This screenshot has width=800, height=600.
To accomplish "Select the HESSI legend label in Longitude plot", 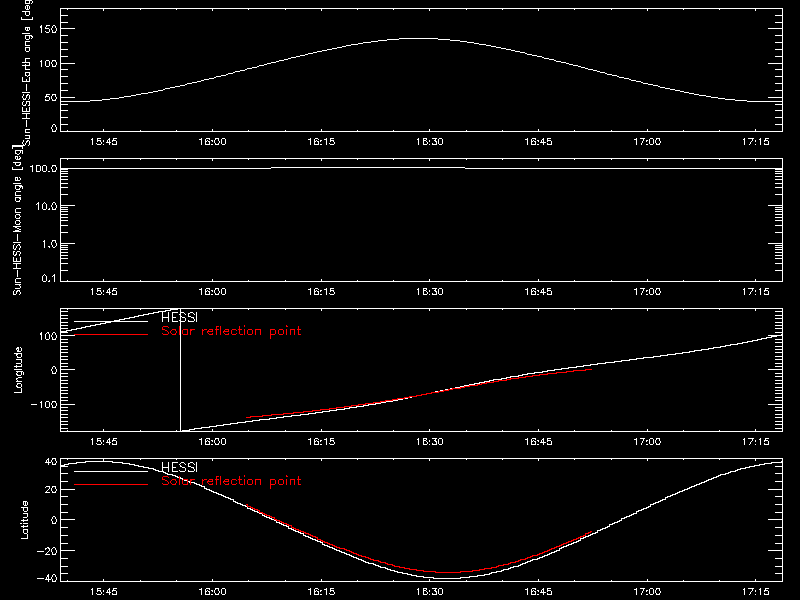I will 179,318.
